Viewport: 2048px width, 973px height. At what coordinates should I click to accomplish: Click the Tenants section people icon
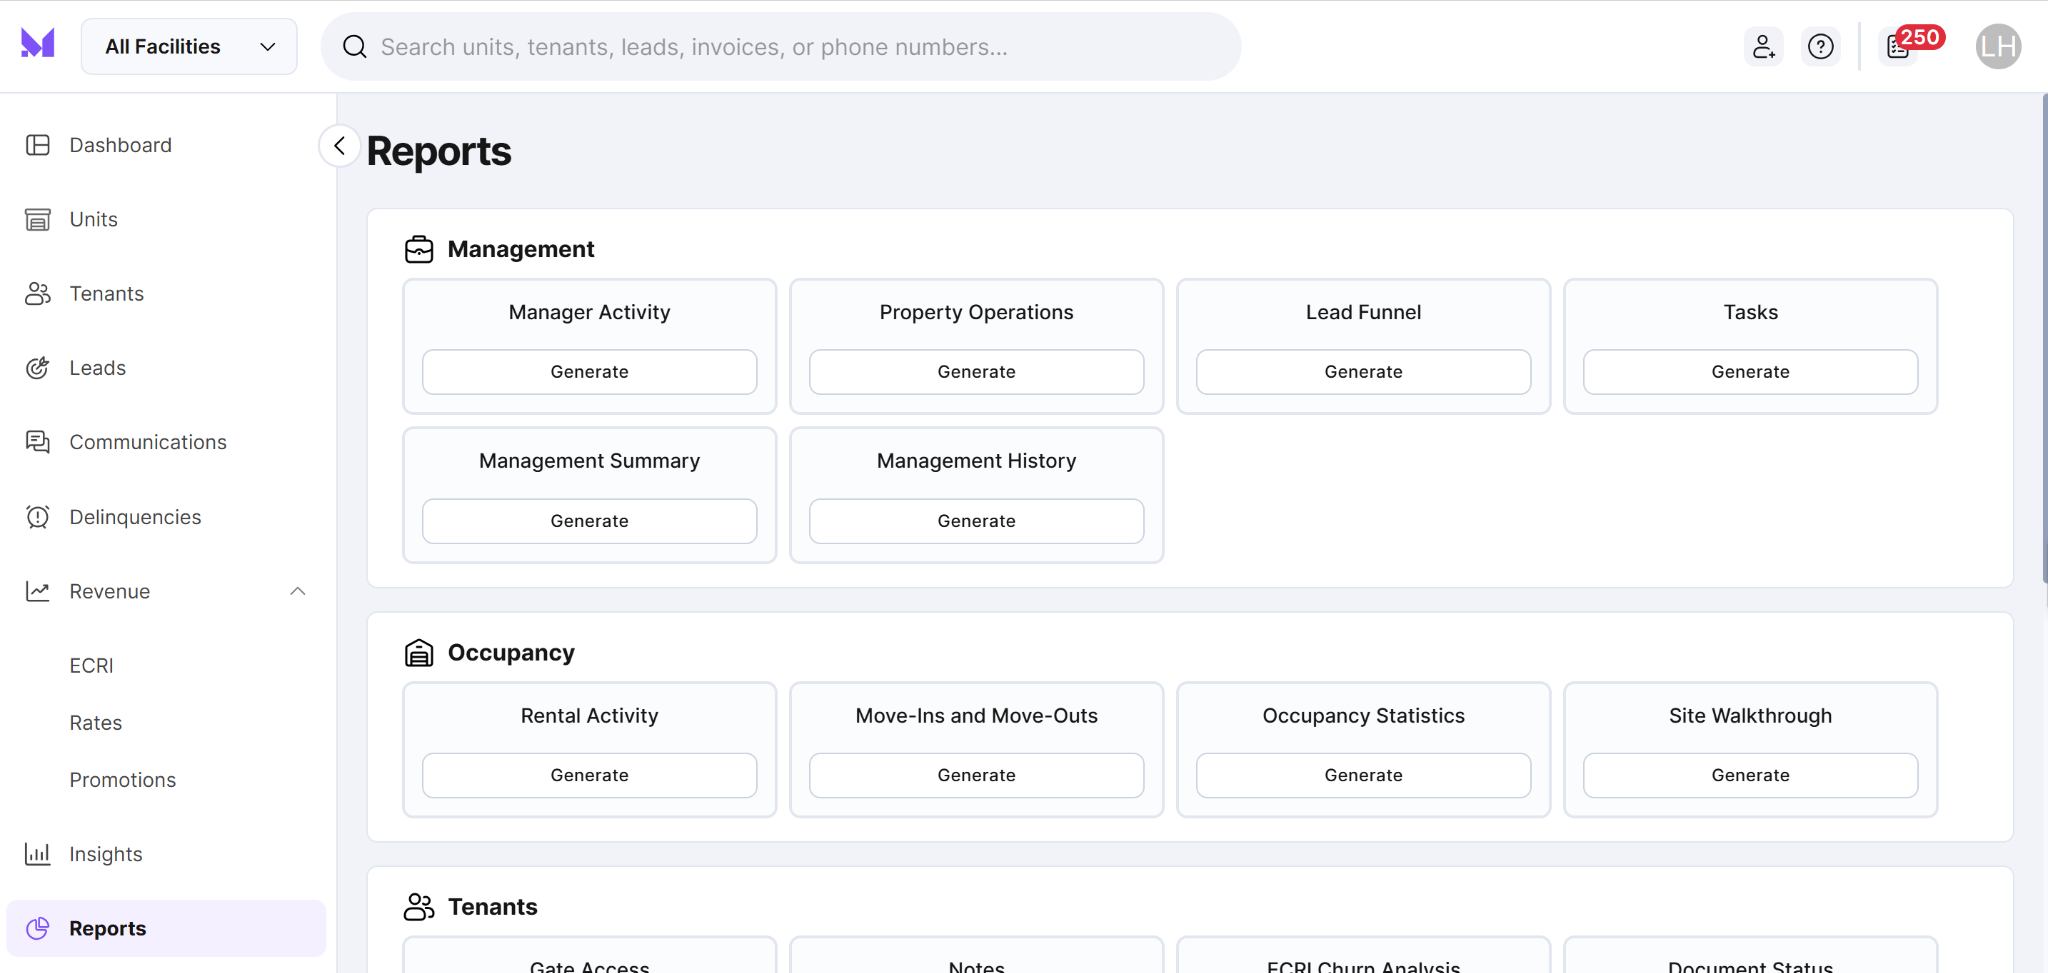tap(419, 907)
